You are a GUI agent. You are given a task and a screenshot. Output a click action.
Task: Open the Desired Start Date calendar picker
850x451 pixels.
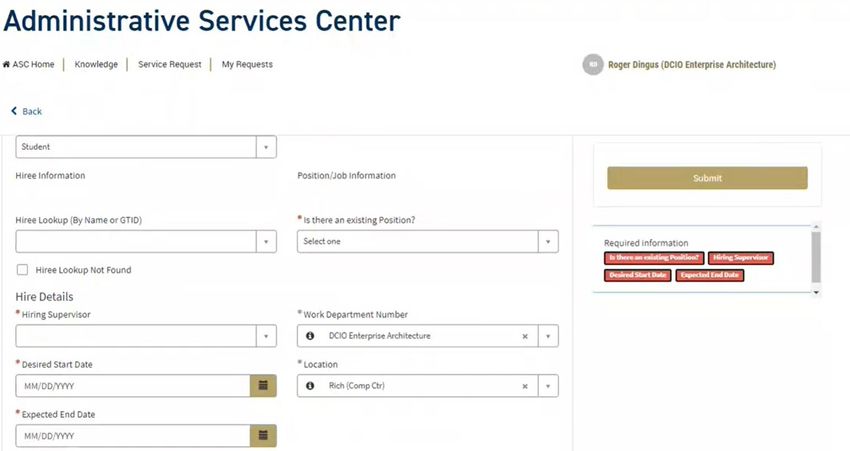click(263, 385)
